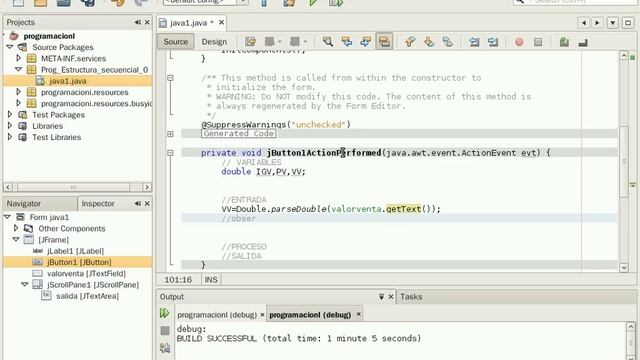Screen dimensions: 640x360
Task: Collapse Prog_Estructura_secuencial_0 package
Action: 18,69
